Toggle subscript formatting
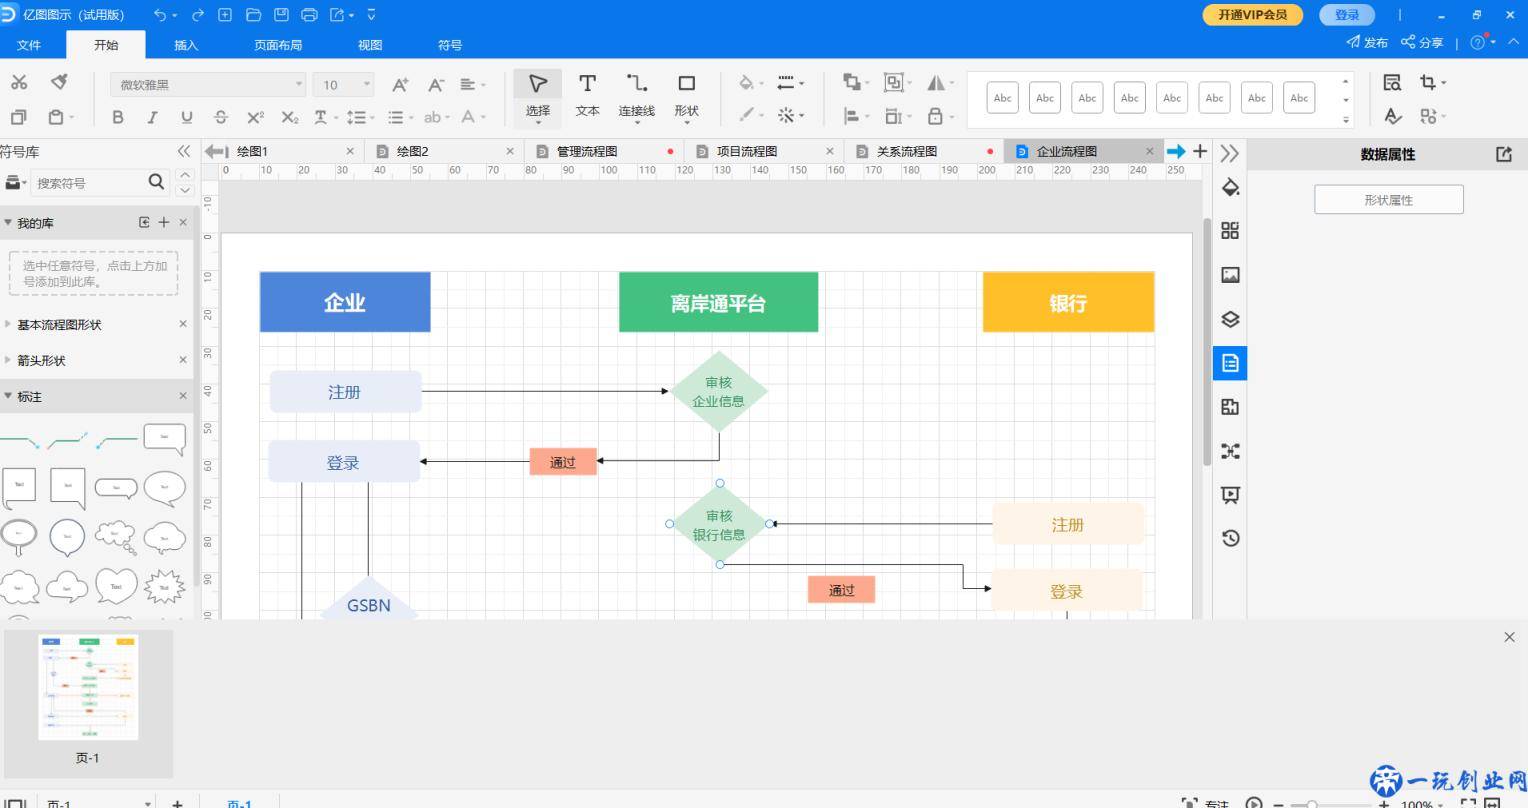This screenshot has width=1528, height=808. pos(290,117)
